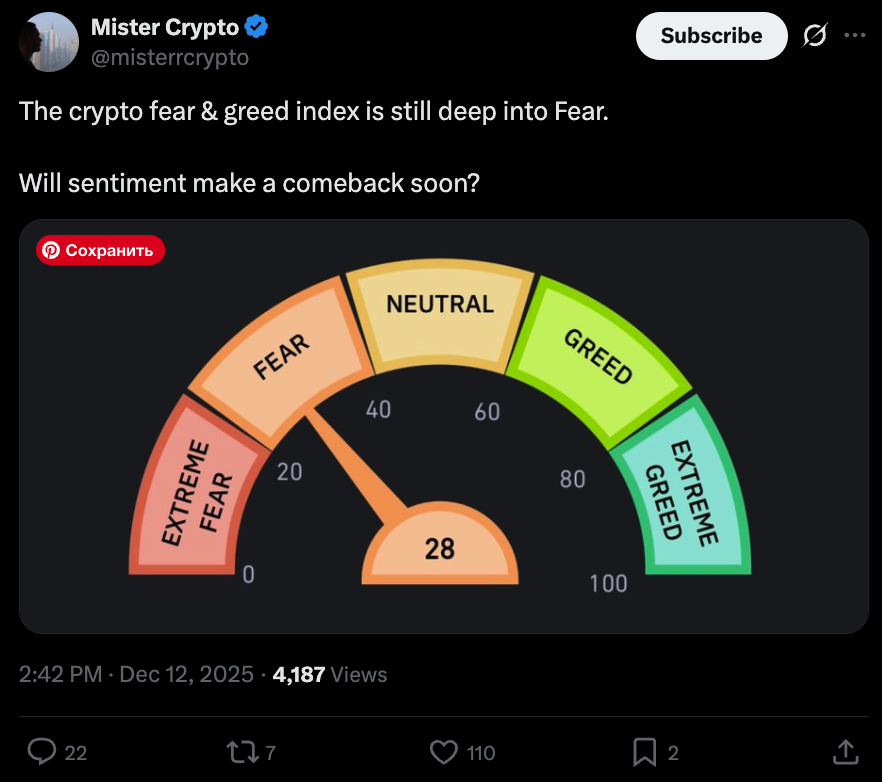Click the blue verified badge

[x=257, y=28]
